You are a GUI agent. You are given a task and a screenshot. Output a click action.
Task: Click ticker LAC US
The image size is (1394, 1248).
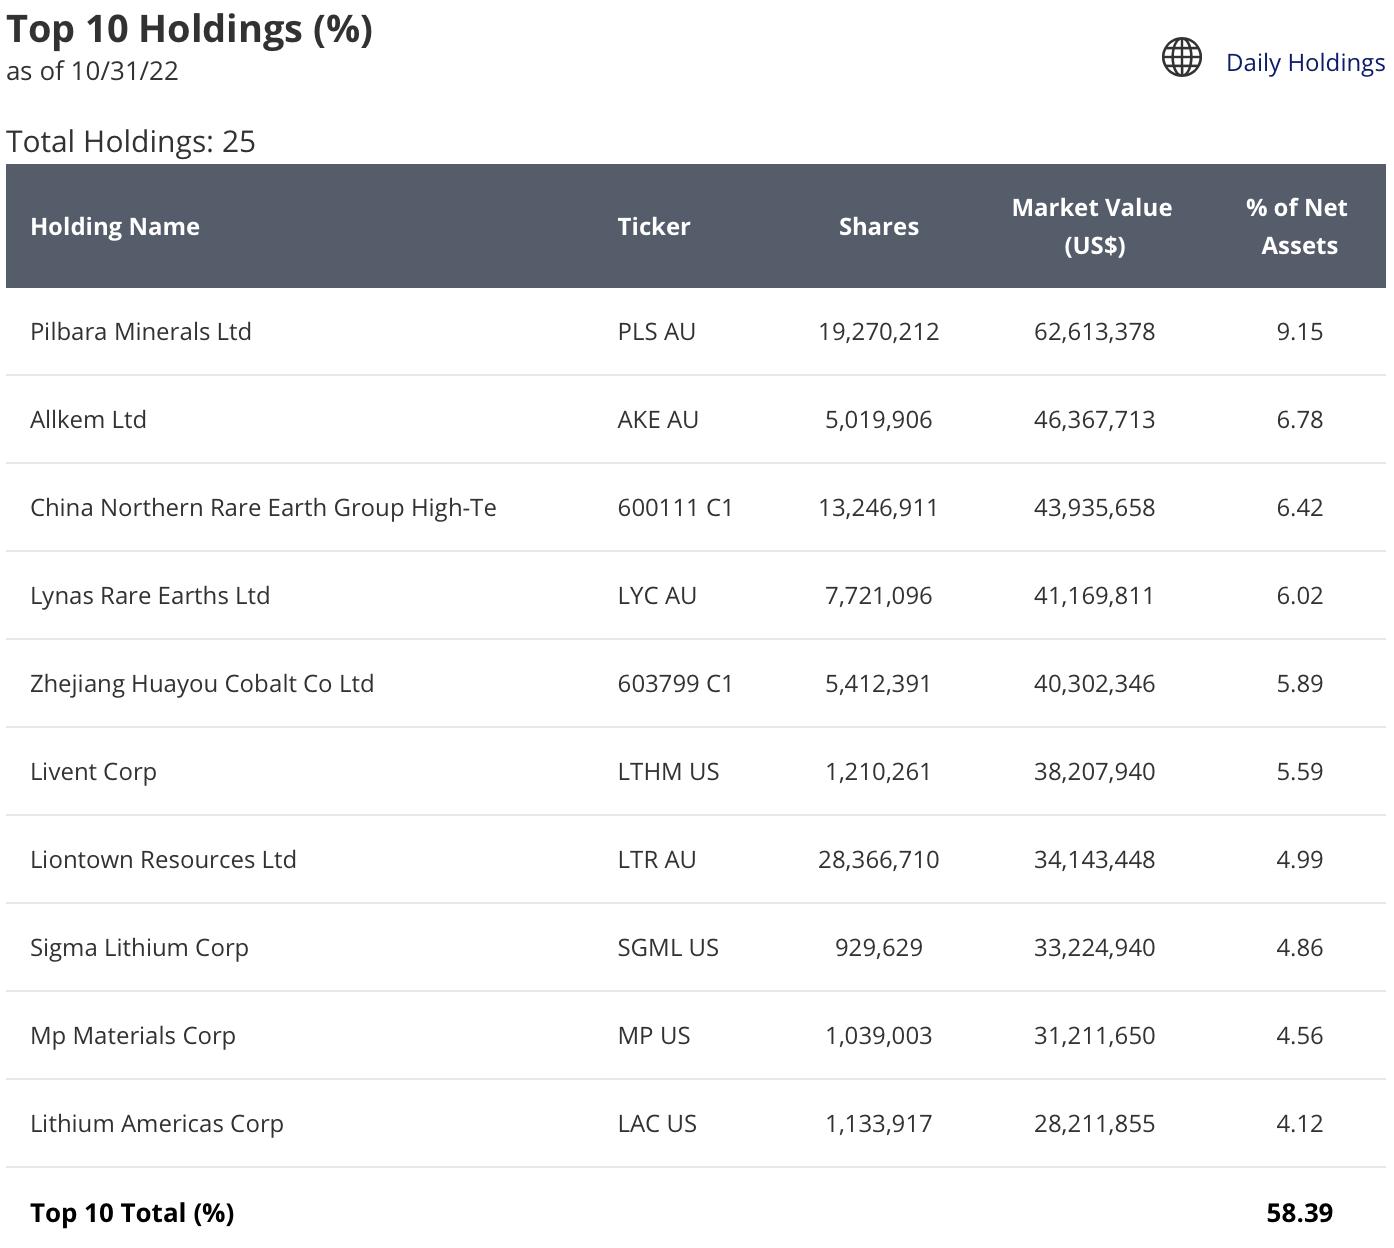657,1123
